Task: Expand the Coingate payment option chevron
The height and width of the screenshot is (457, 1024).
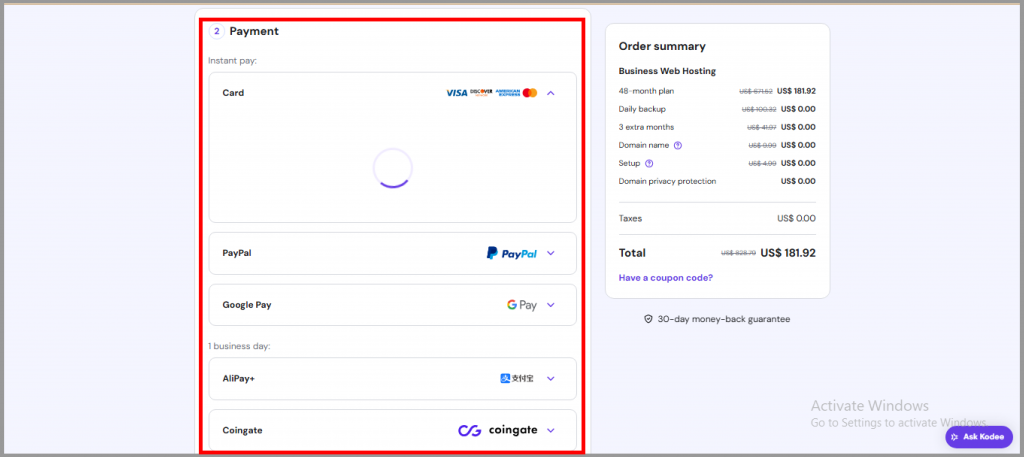Action: coord(551,430)
